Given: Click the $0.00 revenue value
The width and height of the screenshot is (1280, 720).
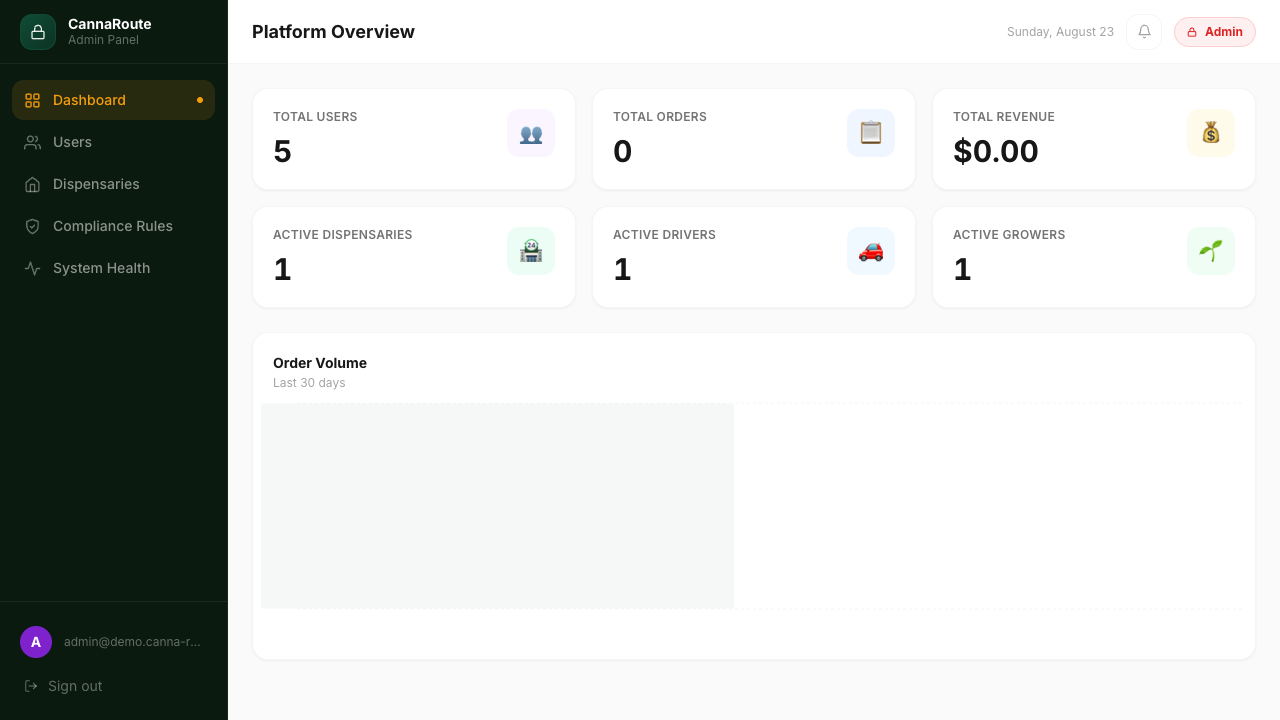Looking at the screenshot, I should click(x=996, y=151).
